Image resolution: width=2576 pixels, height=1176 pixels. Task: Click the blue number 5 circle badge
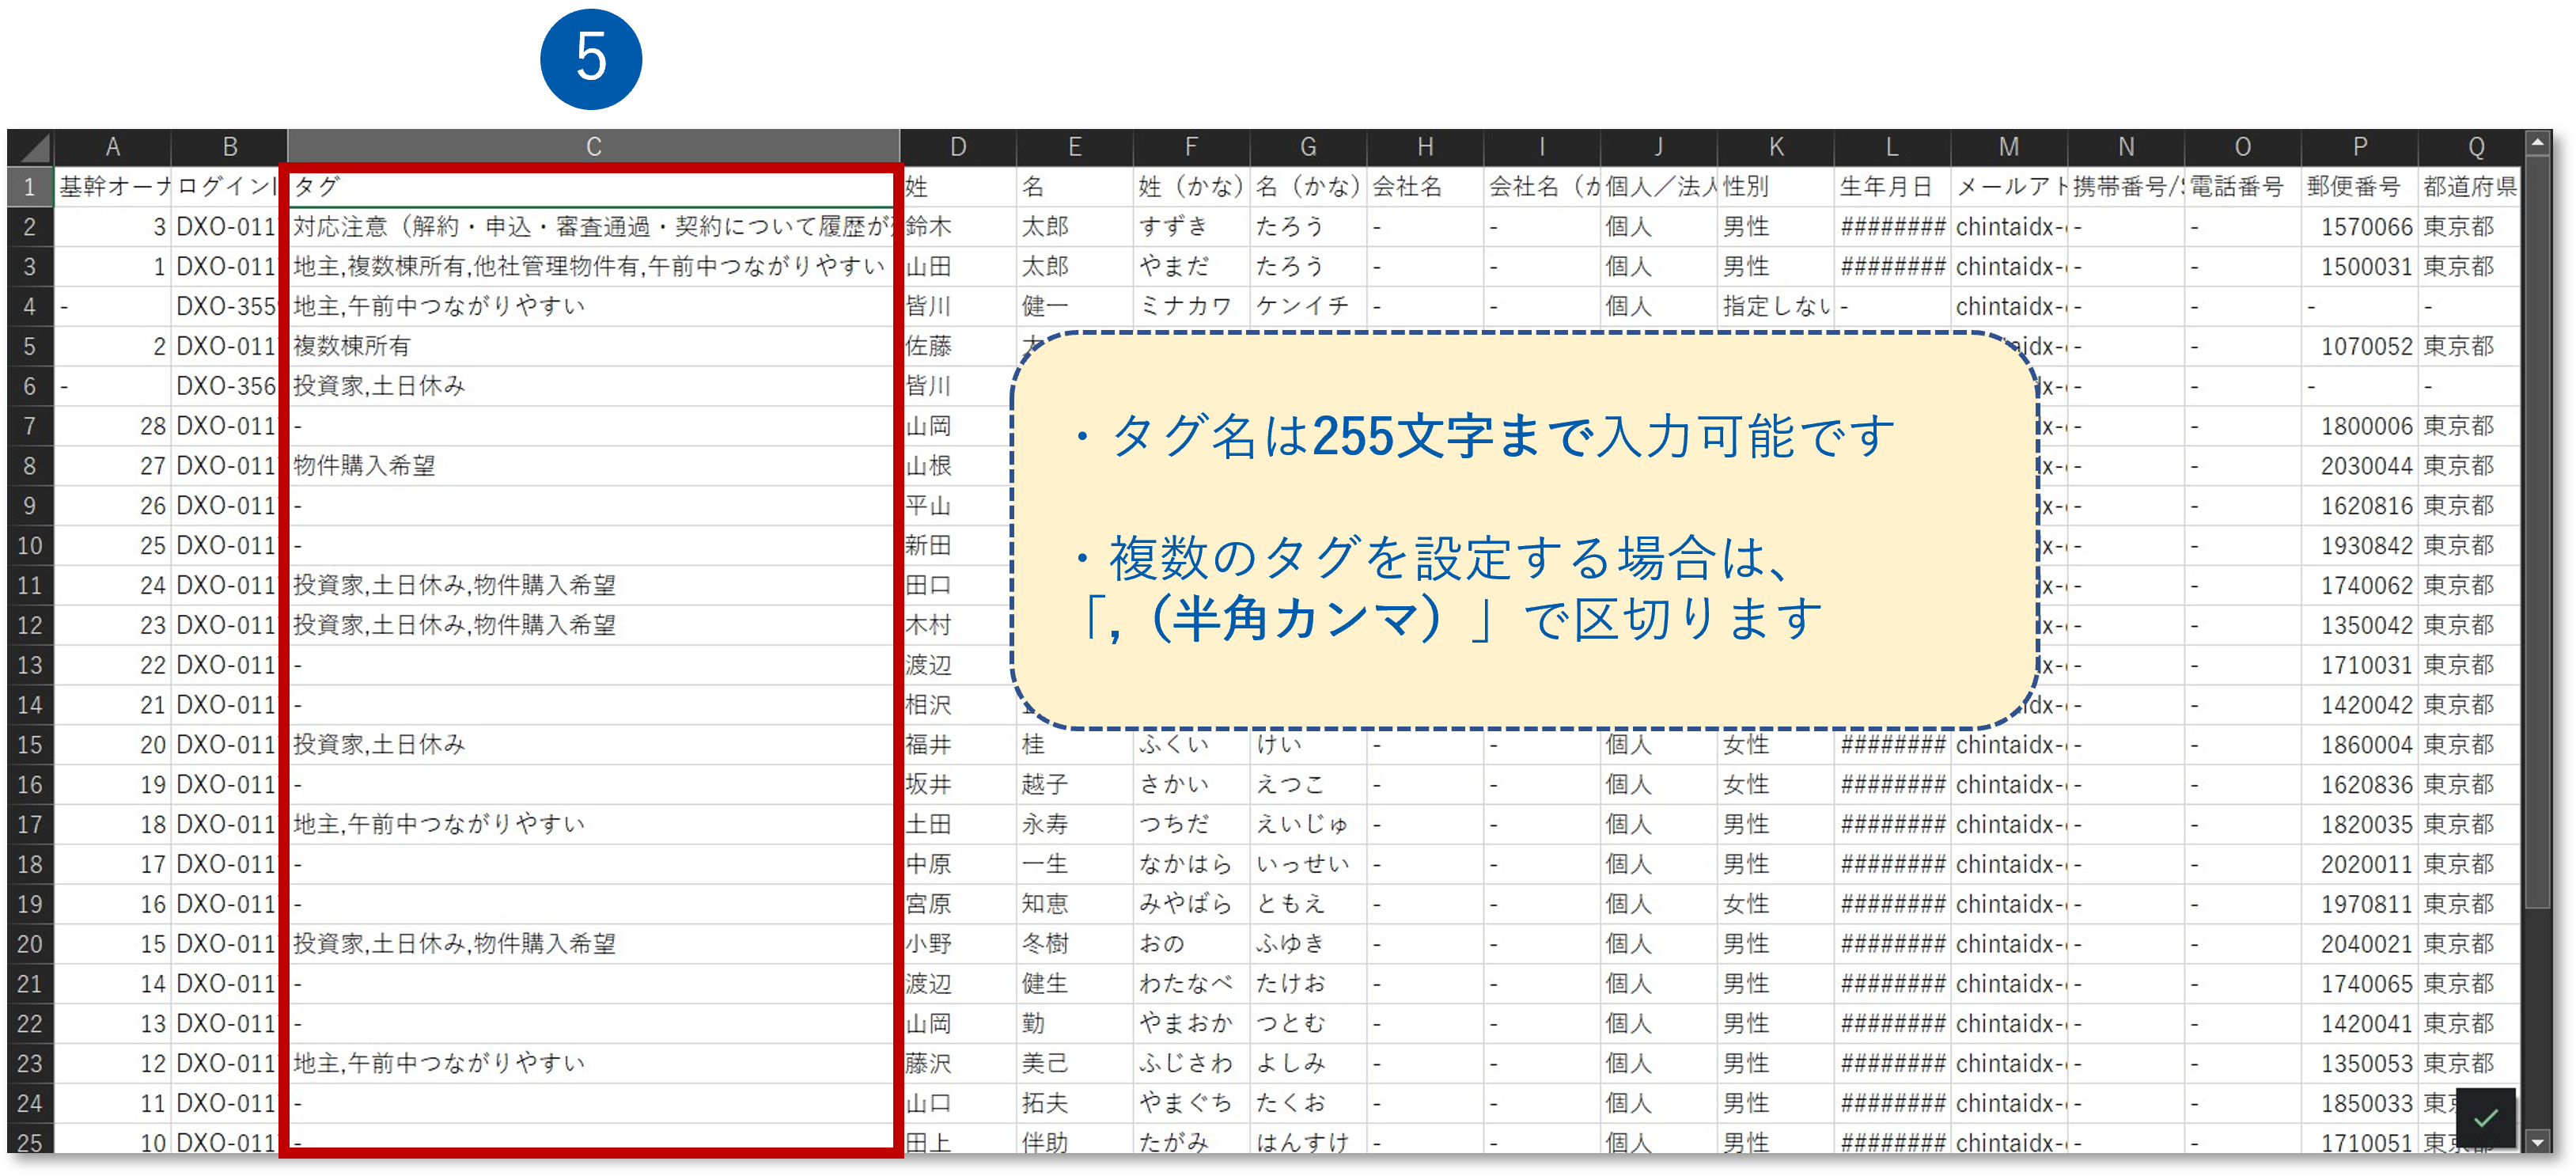coord(590,58)
